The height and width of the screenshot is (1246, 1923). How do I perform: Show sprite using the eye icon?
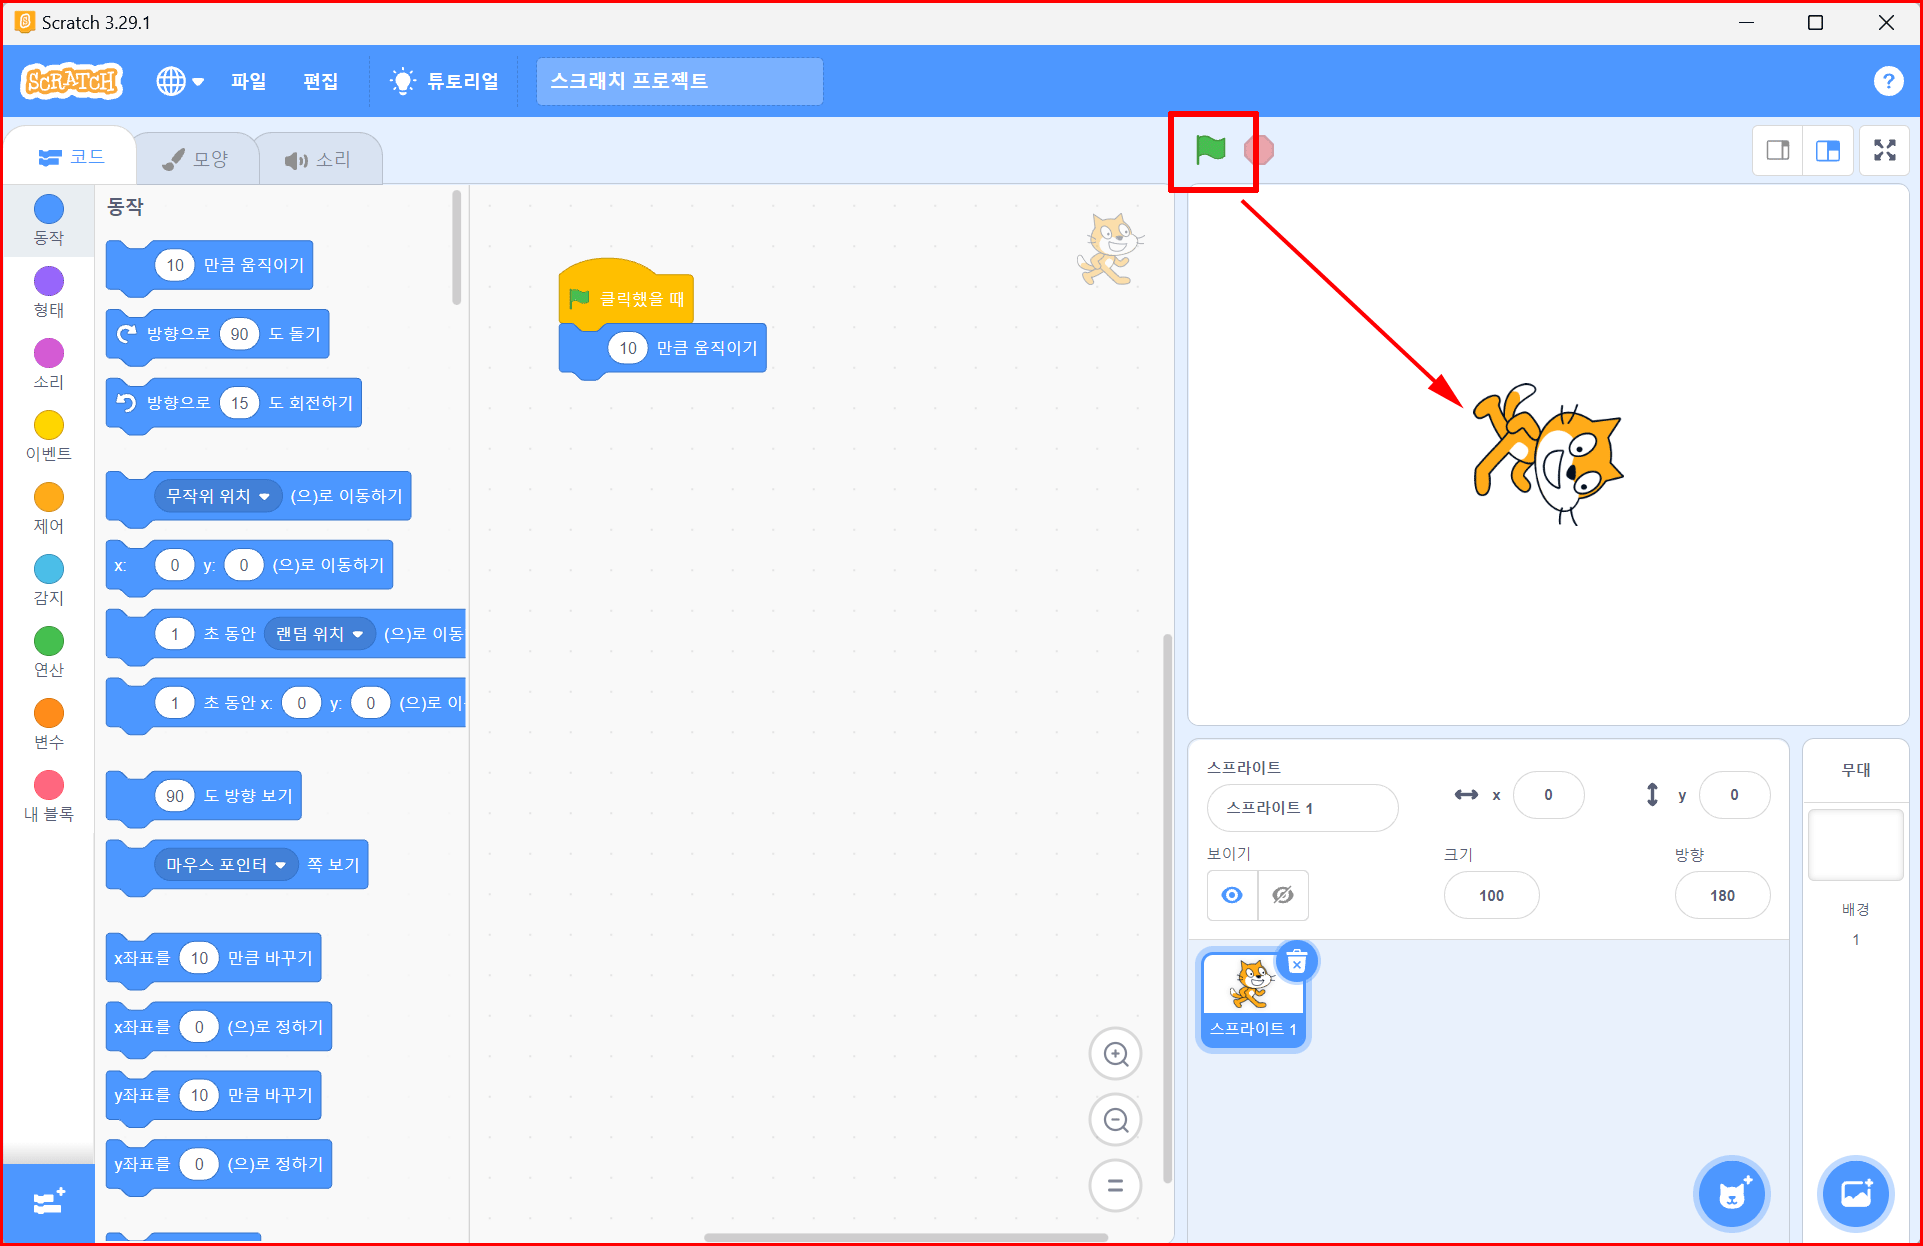[1232, 895]
